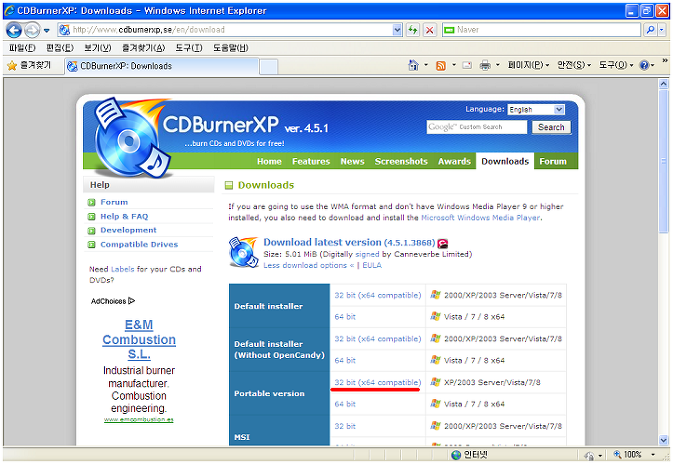The image size is (673, 464).
Task: Click the page scrollbar down arrow
Action: (664, 440)
